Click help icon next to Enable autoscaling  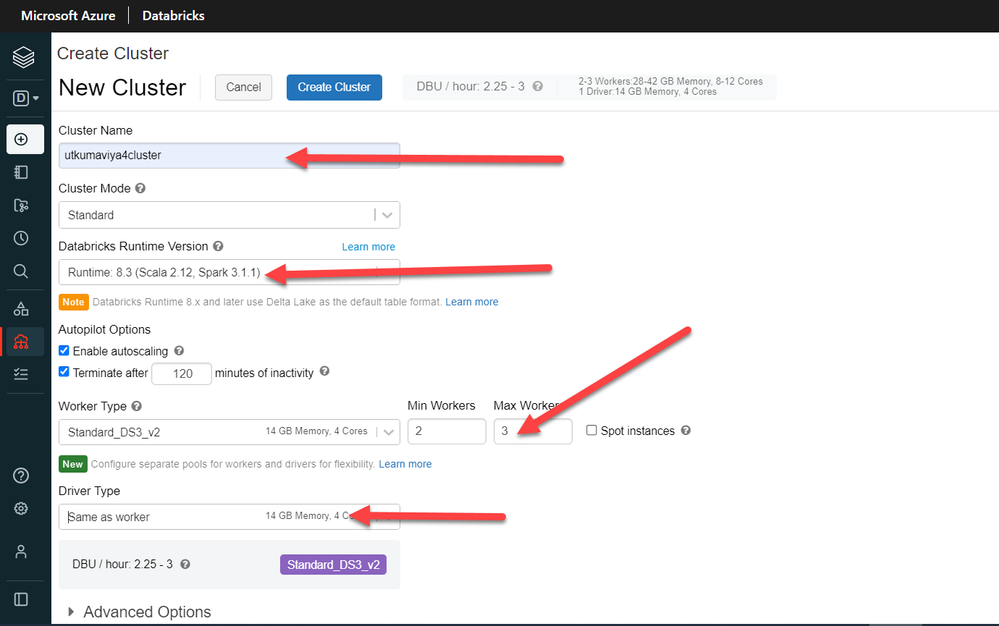click(179, 351)
